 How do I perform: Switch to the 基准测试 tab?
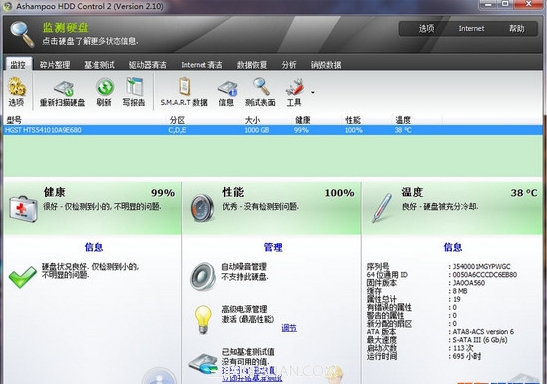pos(99,65)
